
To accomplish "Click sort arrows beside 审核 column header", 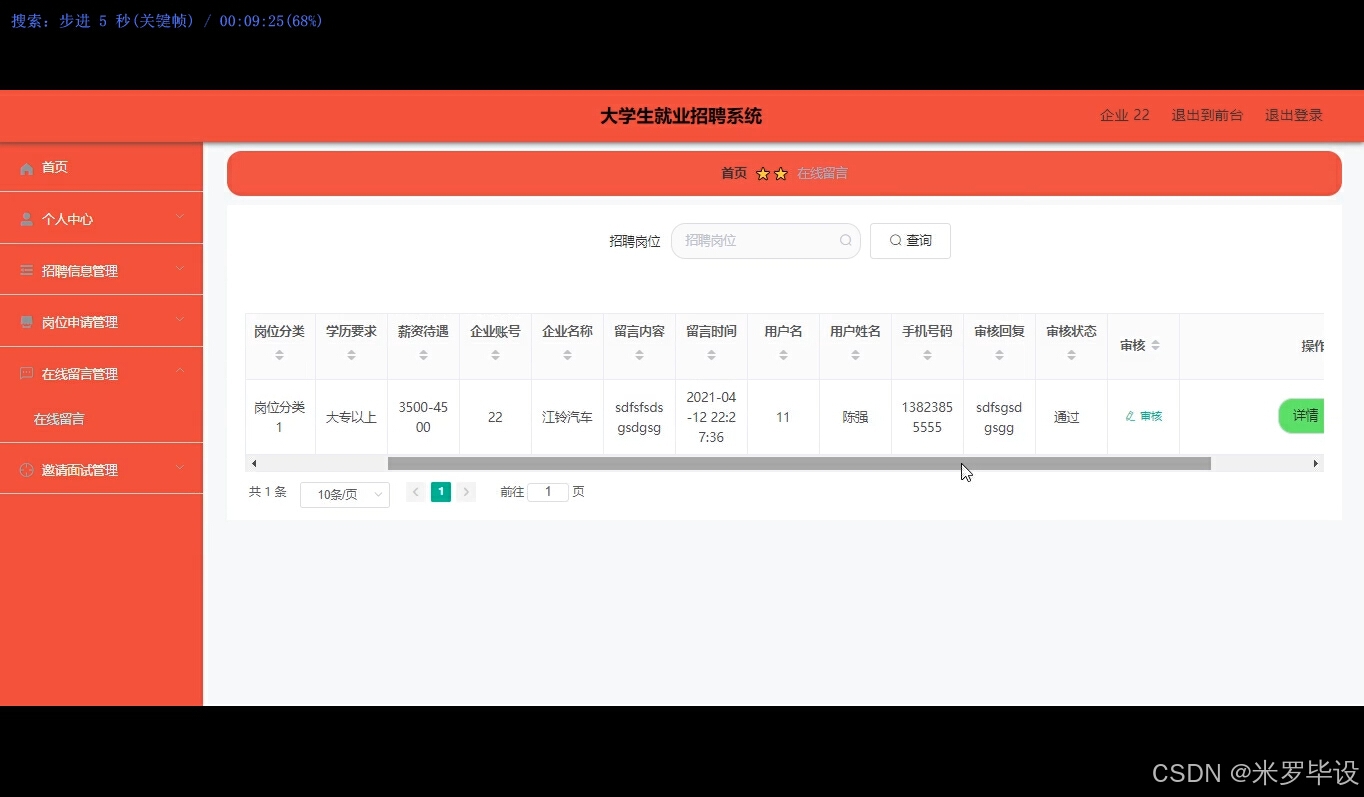I will (x=1155, y=345).
